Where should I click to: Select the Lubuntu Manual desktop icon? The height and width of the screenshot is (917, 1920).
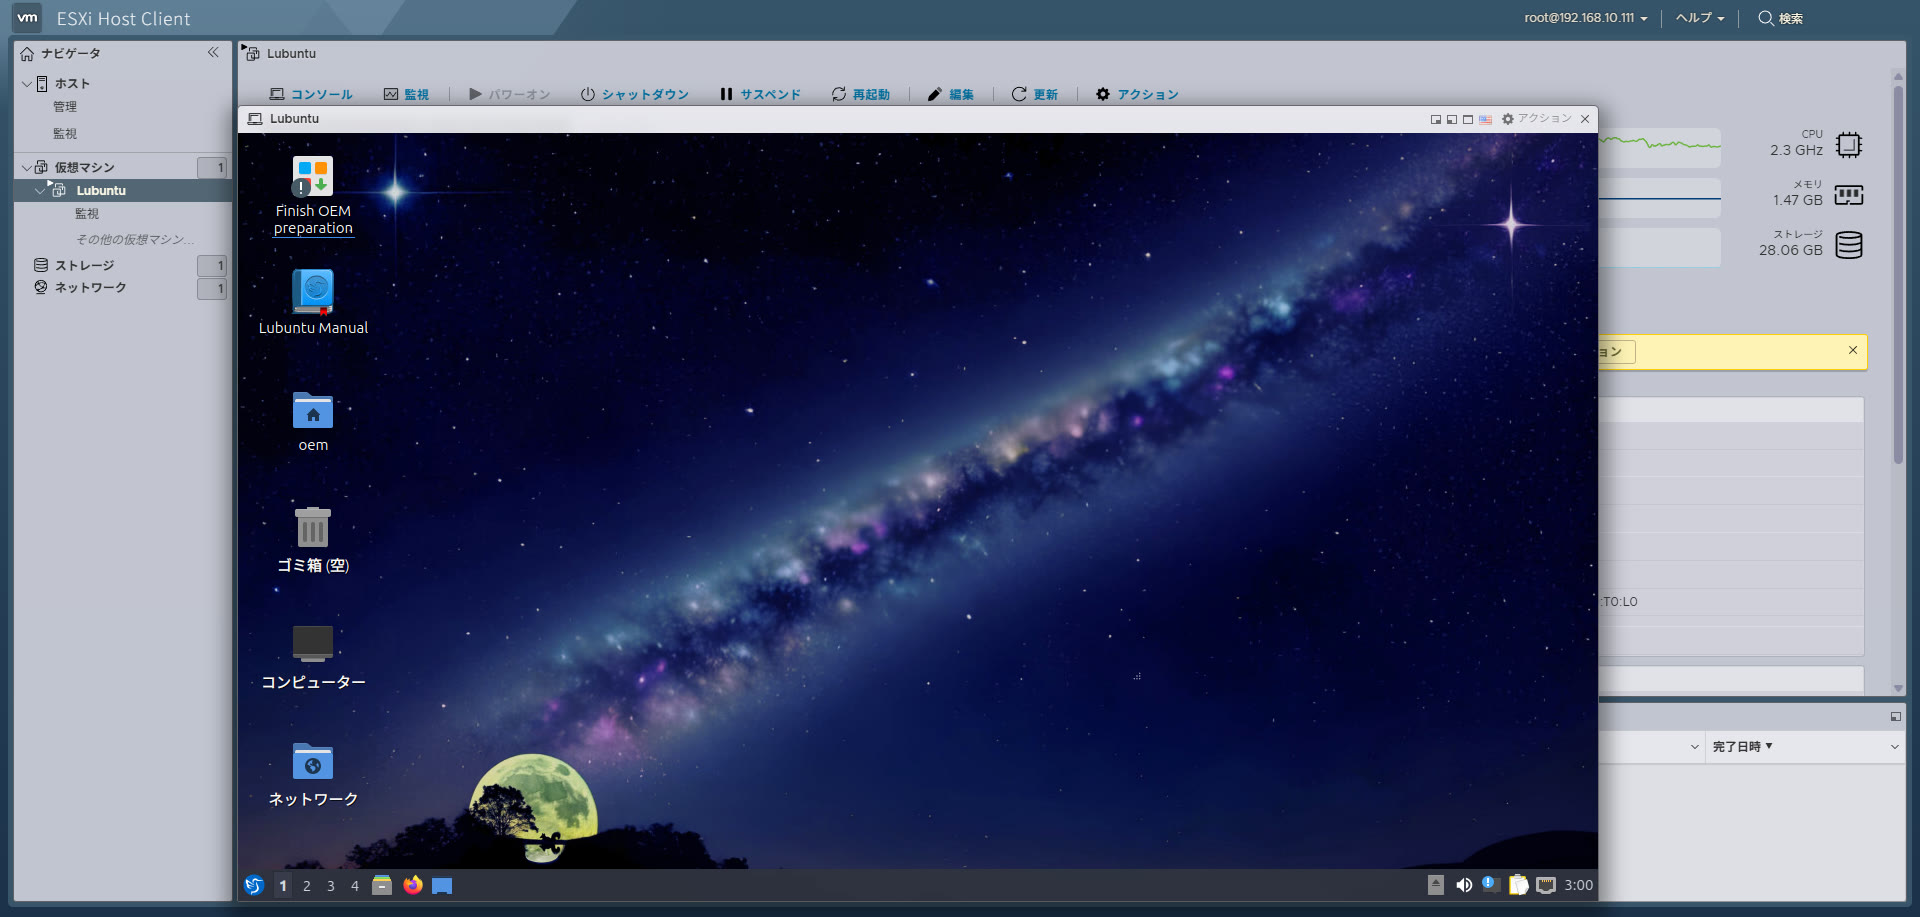313,291
